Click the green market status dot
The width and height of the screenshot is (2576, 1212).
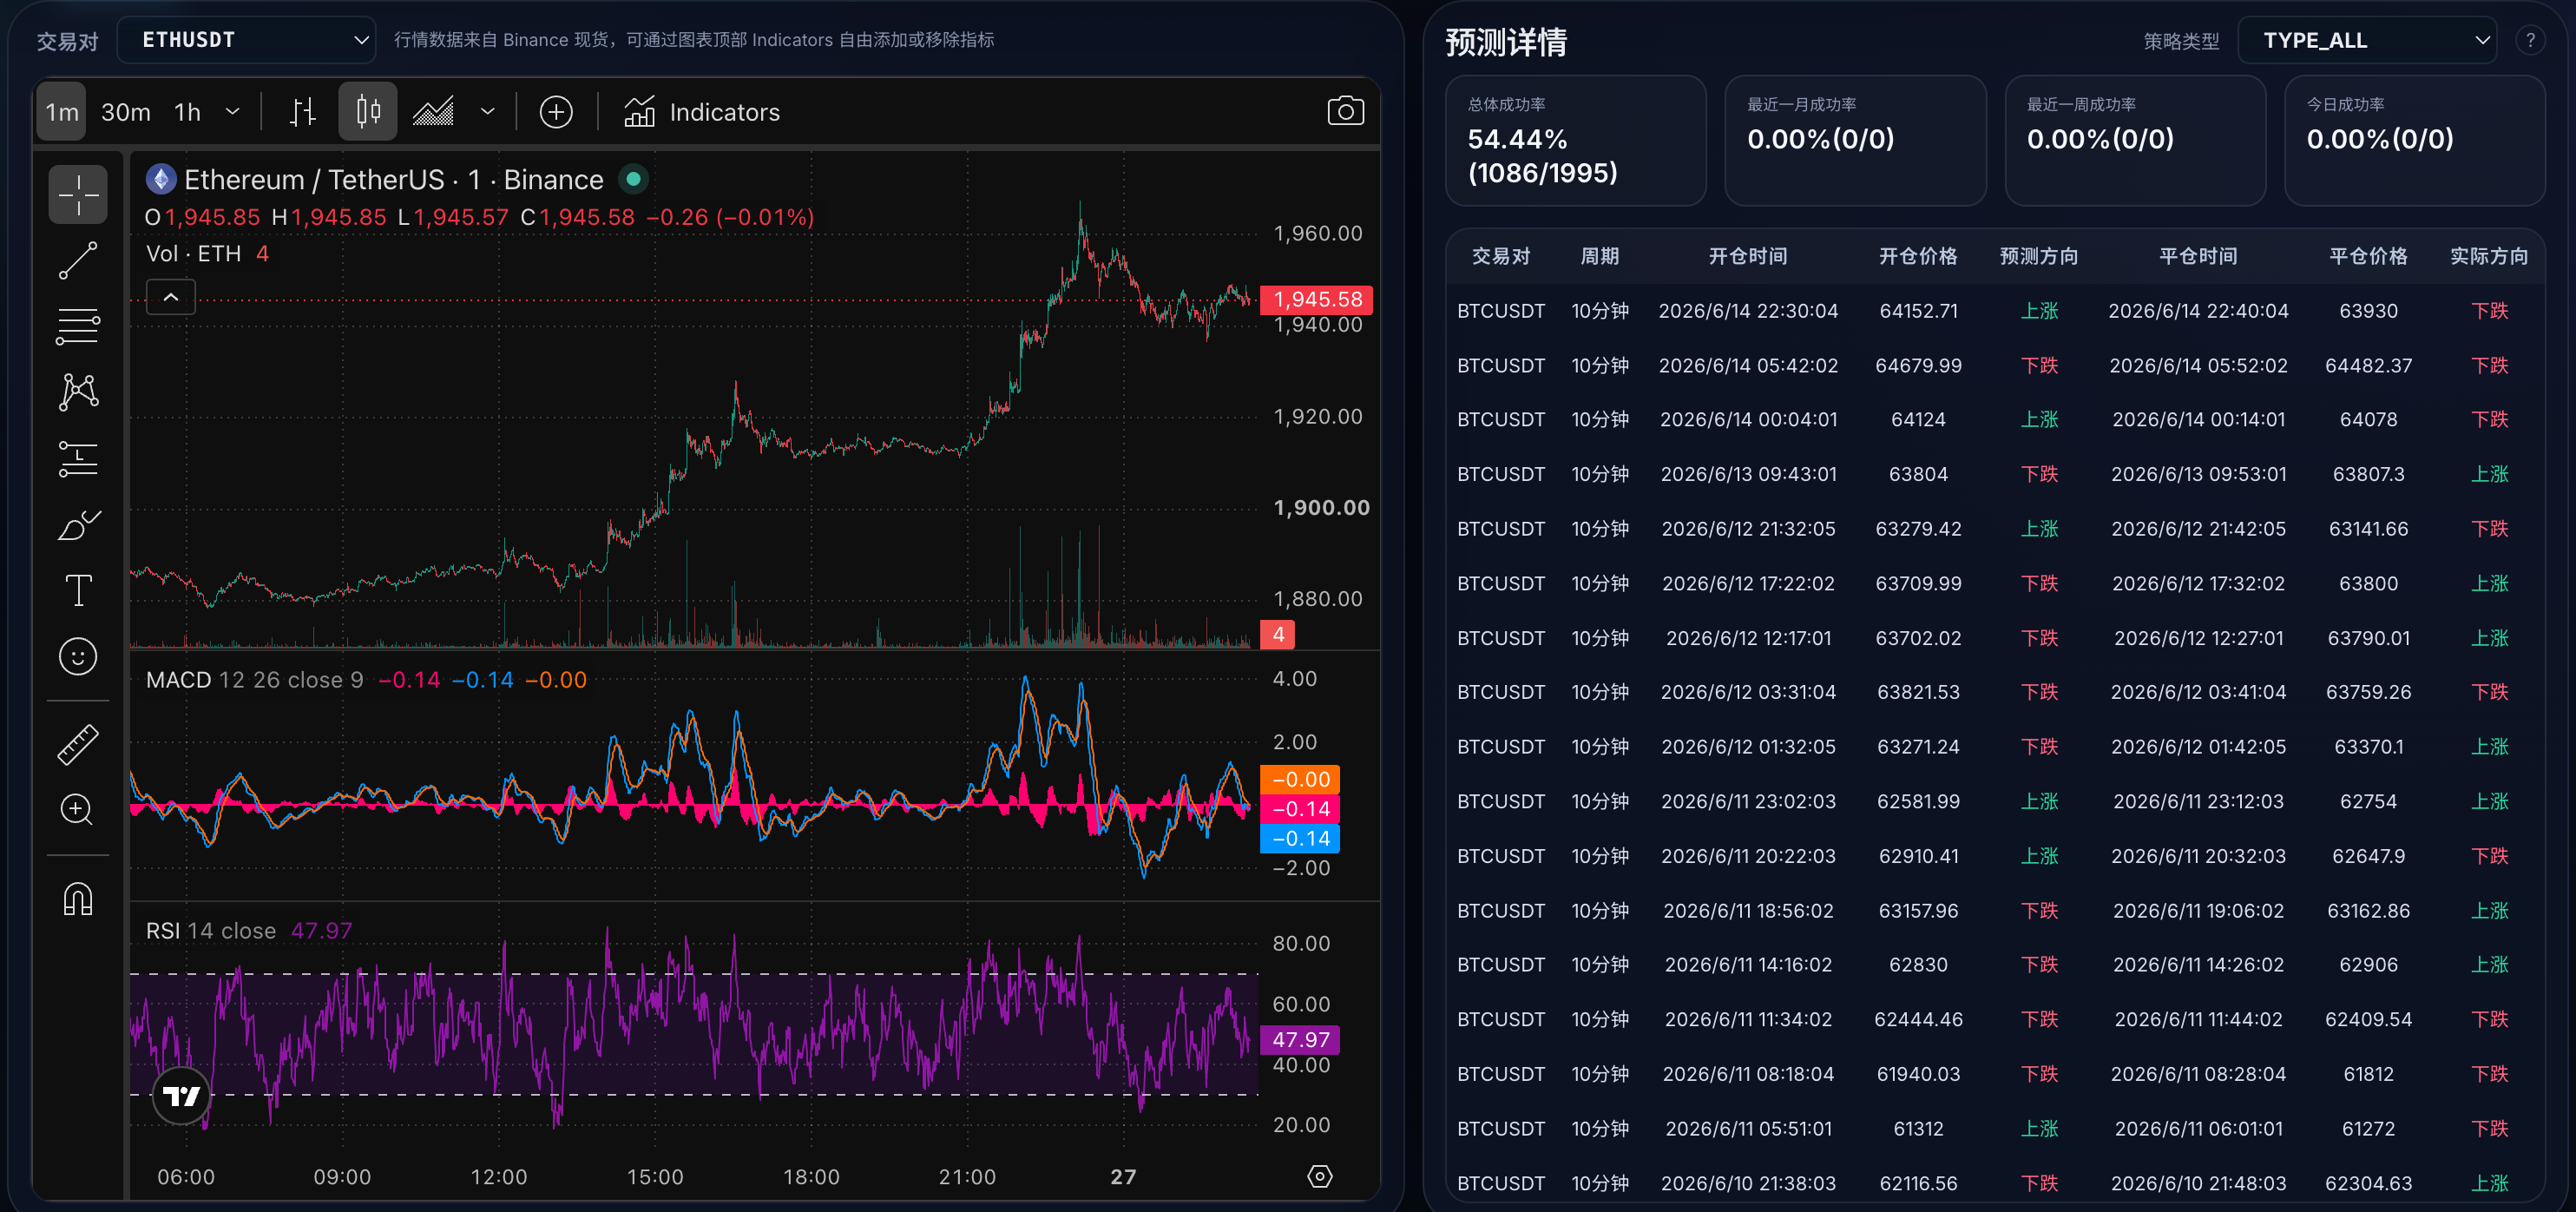tap(633, 179)
